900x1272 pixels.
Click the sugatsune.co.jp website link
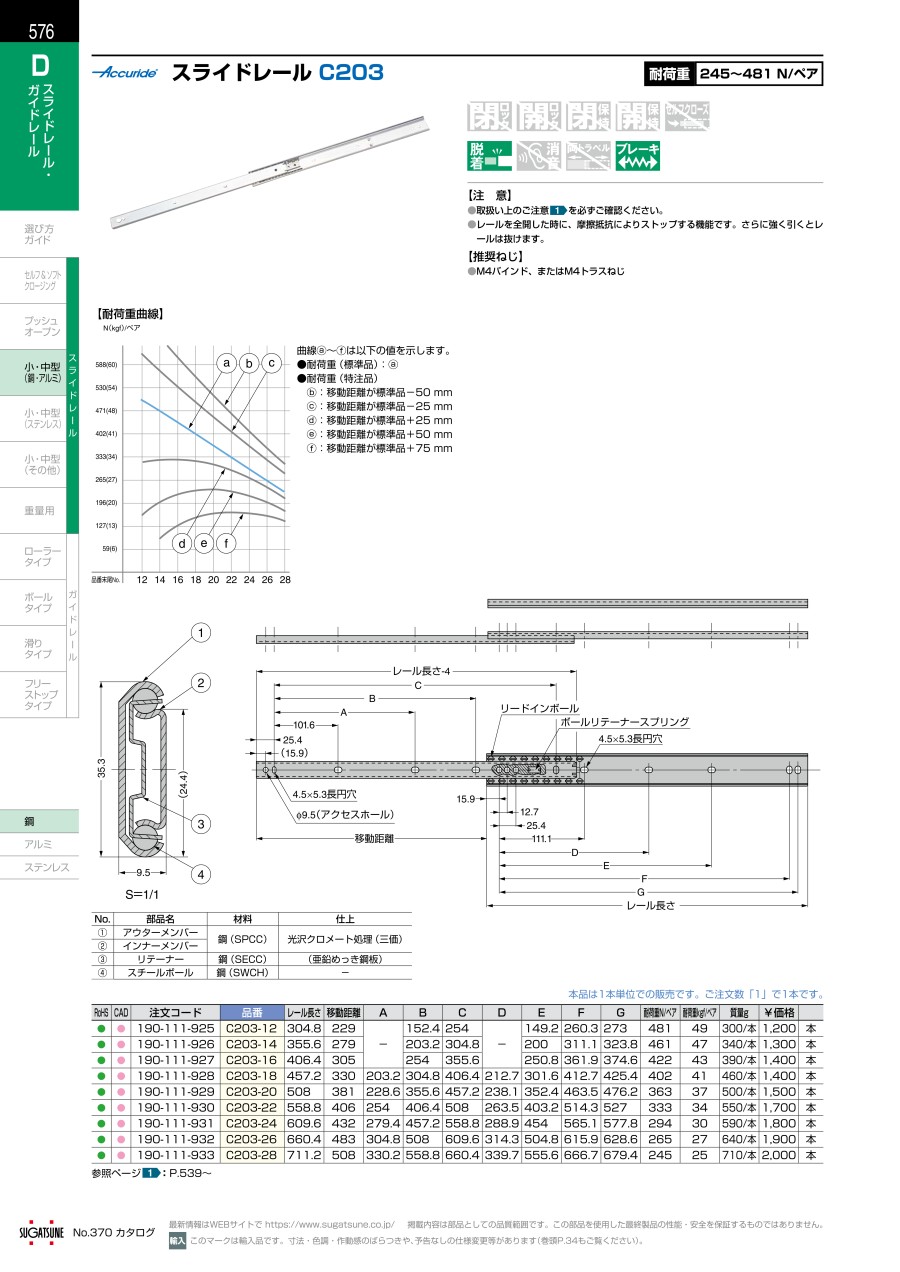(x=329, y=1224)
